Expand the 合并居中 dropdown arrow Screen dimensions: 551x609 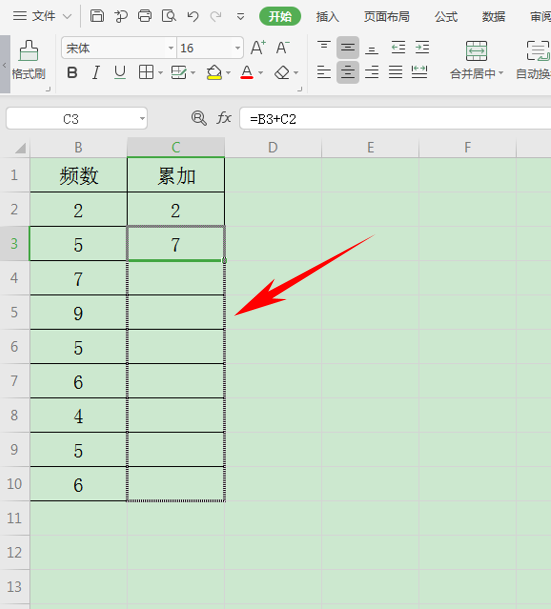point(501,73)
